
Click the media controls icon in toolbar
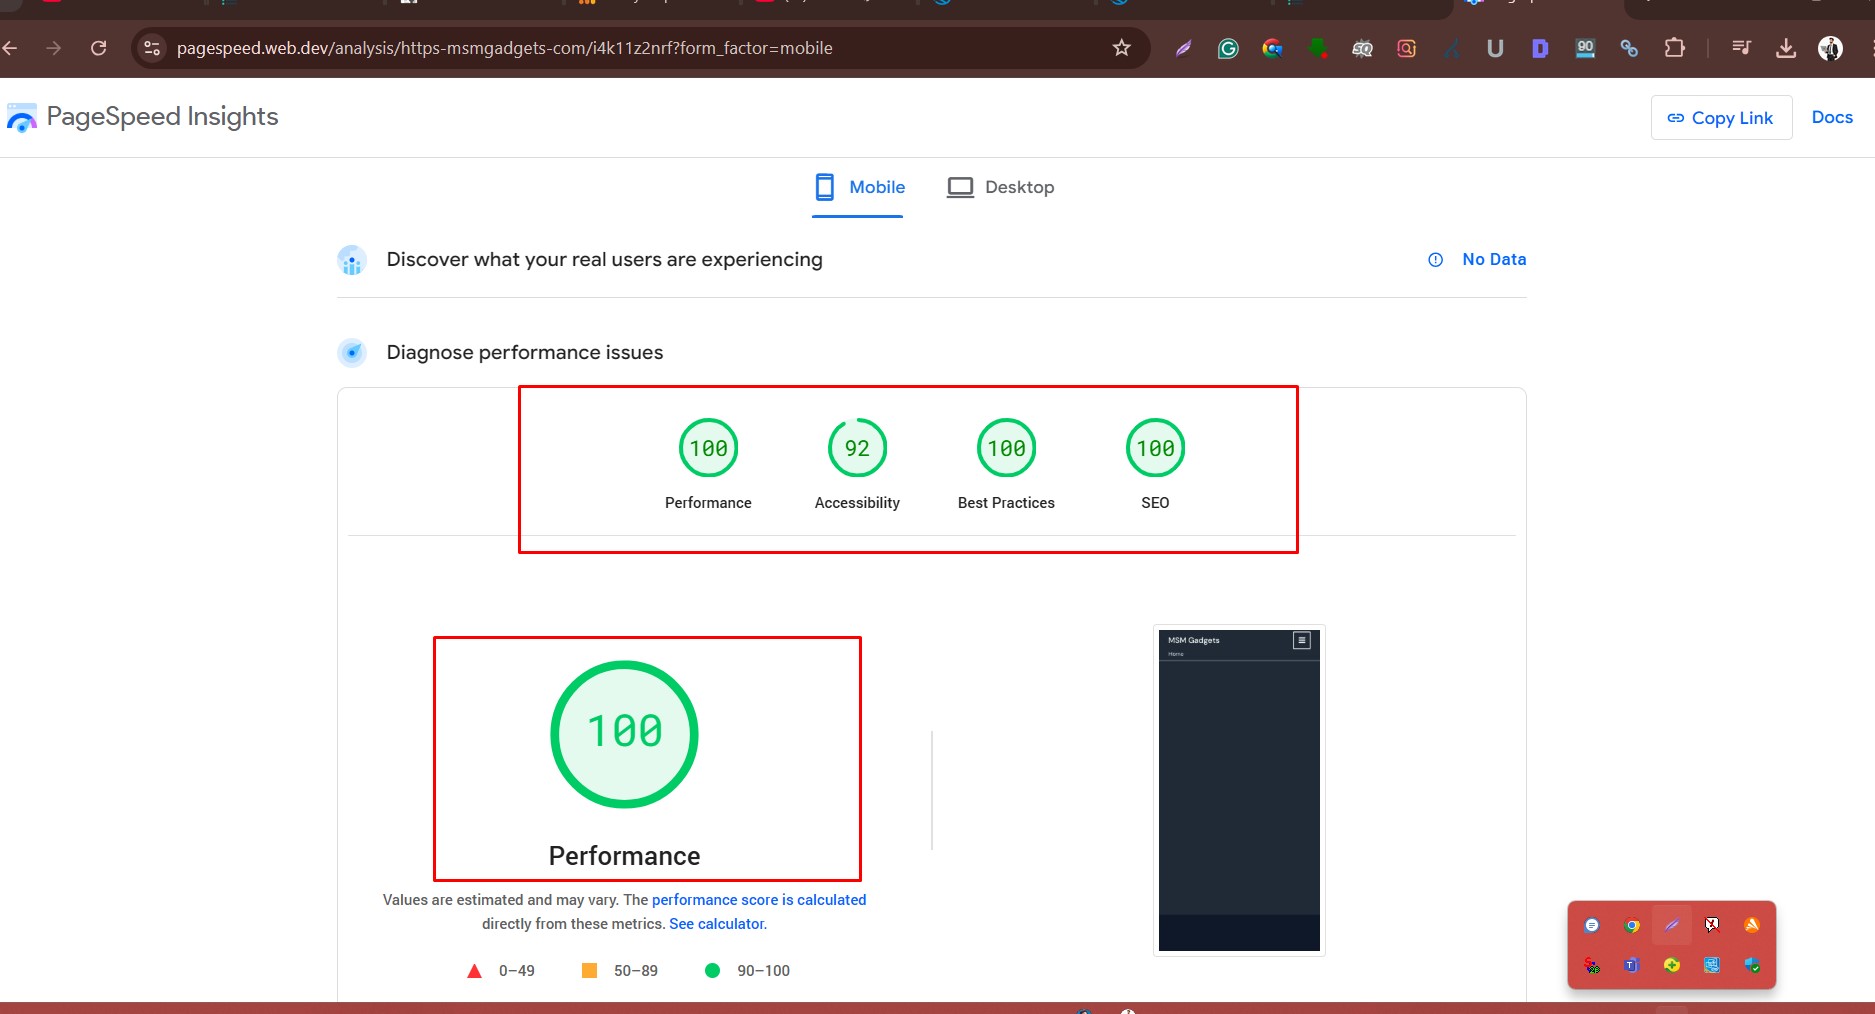tap(1741, 48)
